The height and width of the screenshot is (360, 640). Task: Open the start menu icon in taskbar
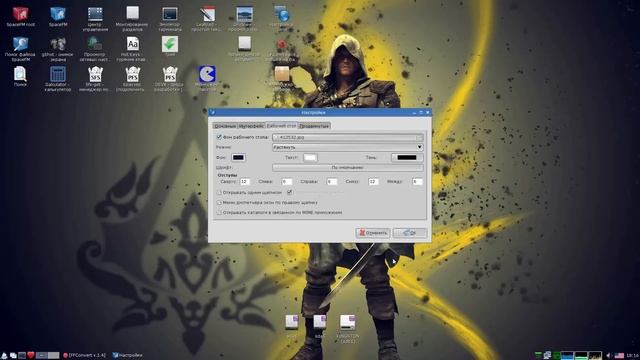[x=4, y=356]
